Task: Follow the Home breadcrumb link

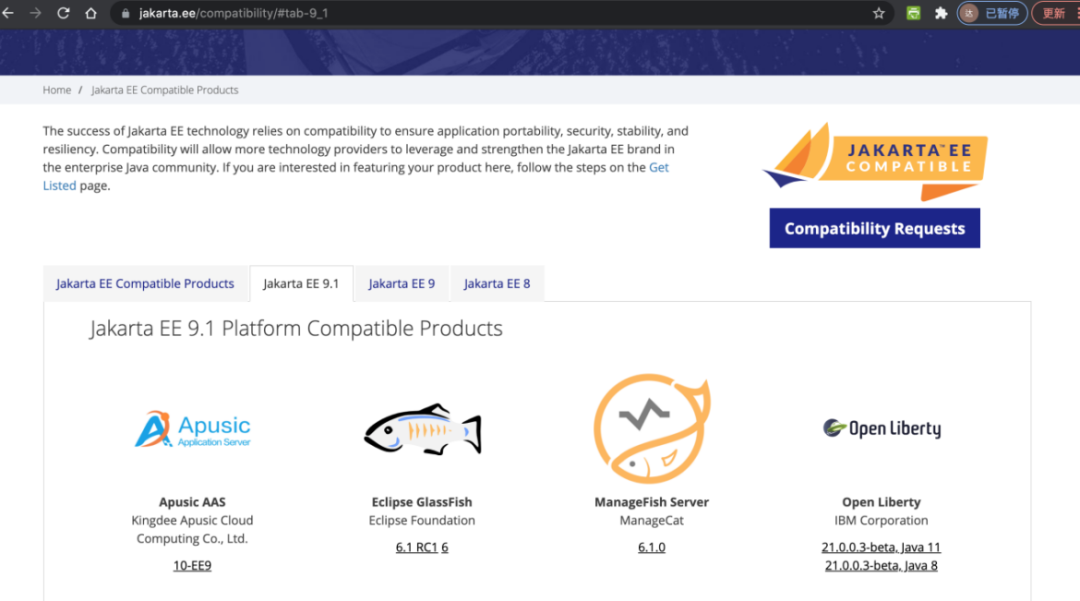Action: click(57, 90)
